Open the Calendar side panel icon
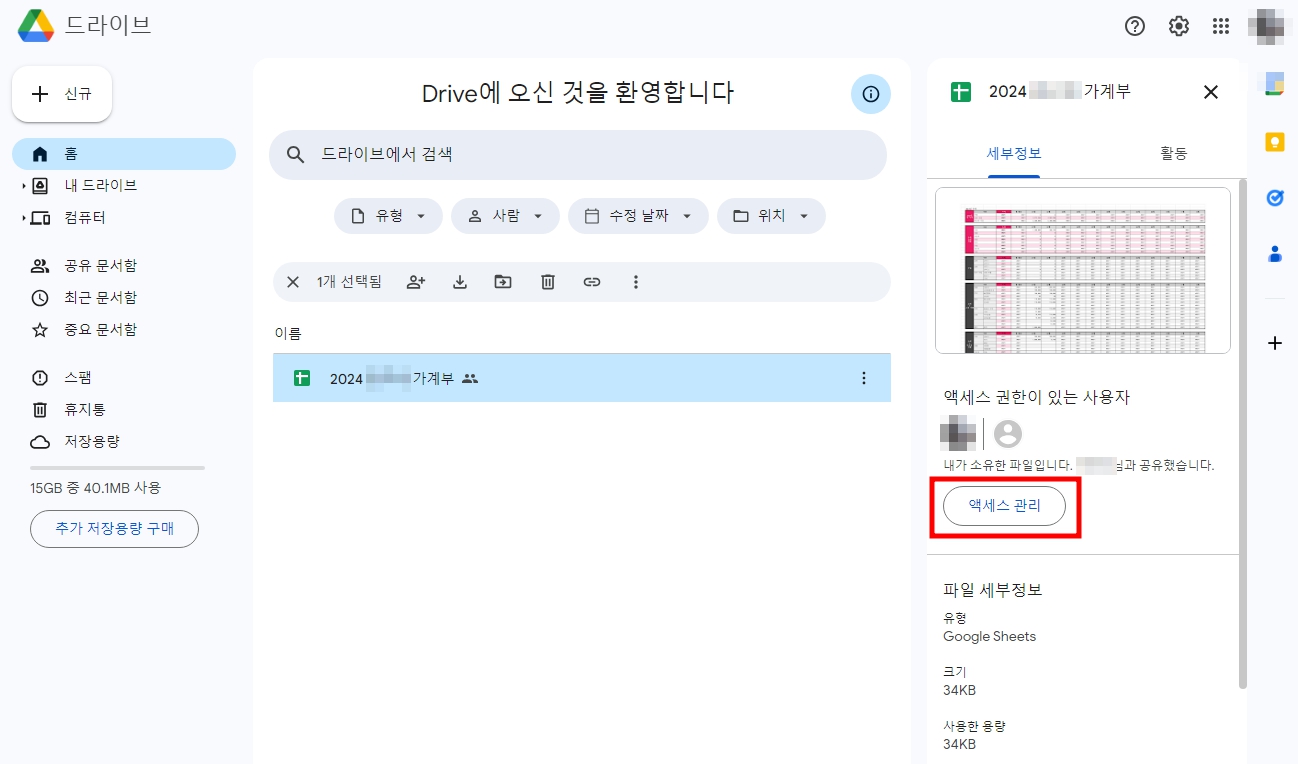Screen dimensions: 1298x764 1274,84
